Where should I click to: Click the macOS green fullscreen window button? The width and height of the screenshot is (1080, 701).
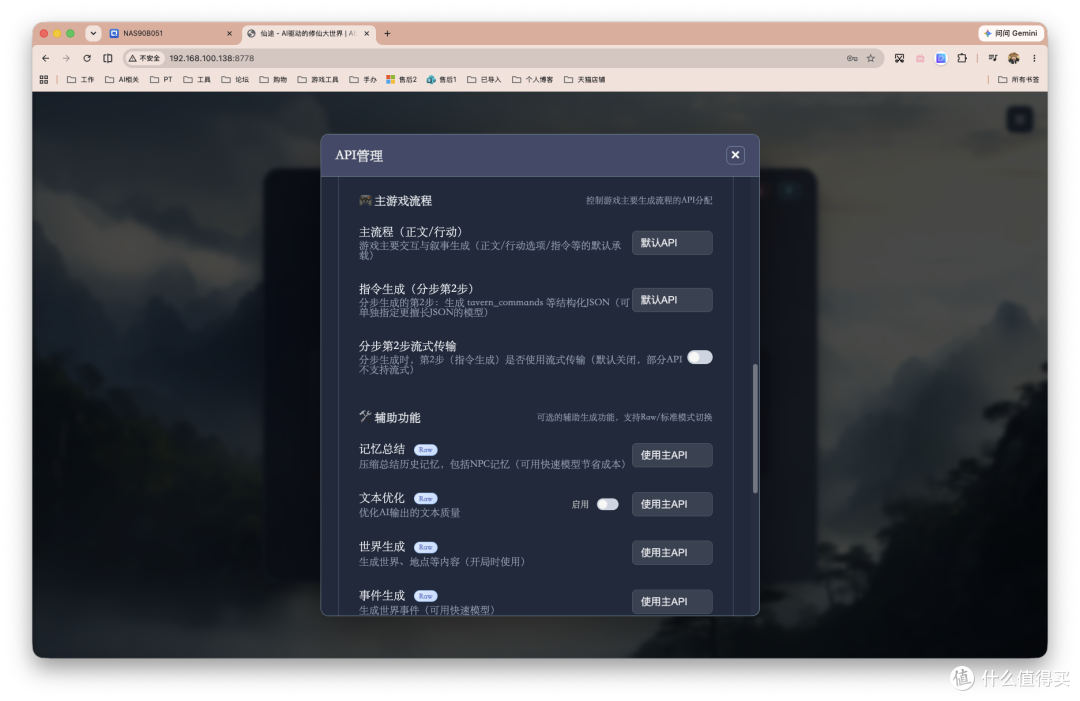click(x=70, y=33)
